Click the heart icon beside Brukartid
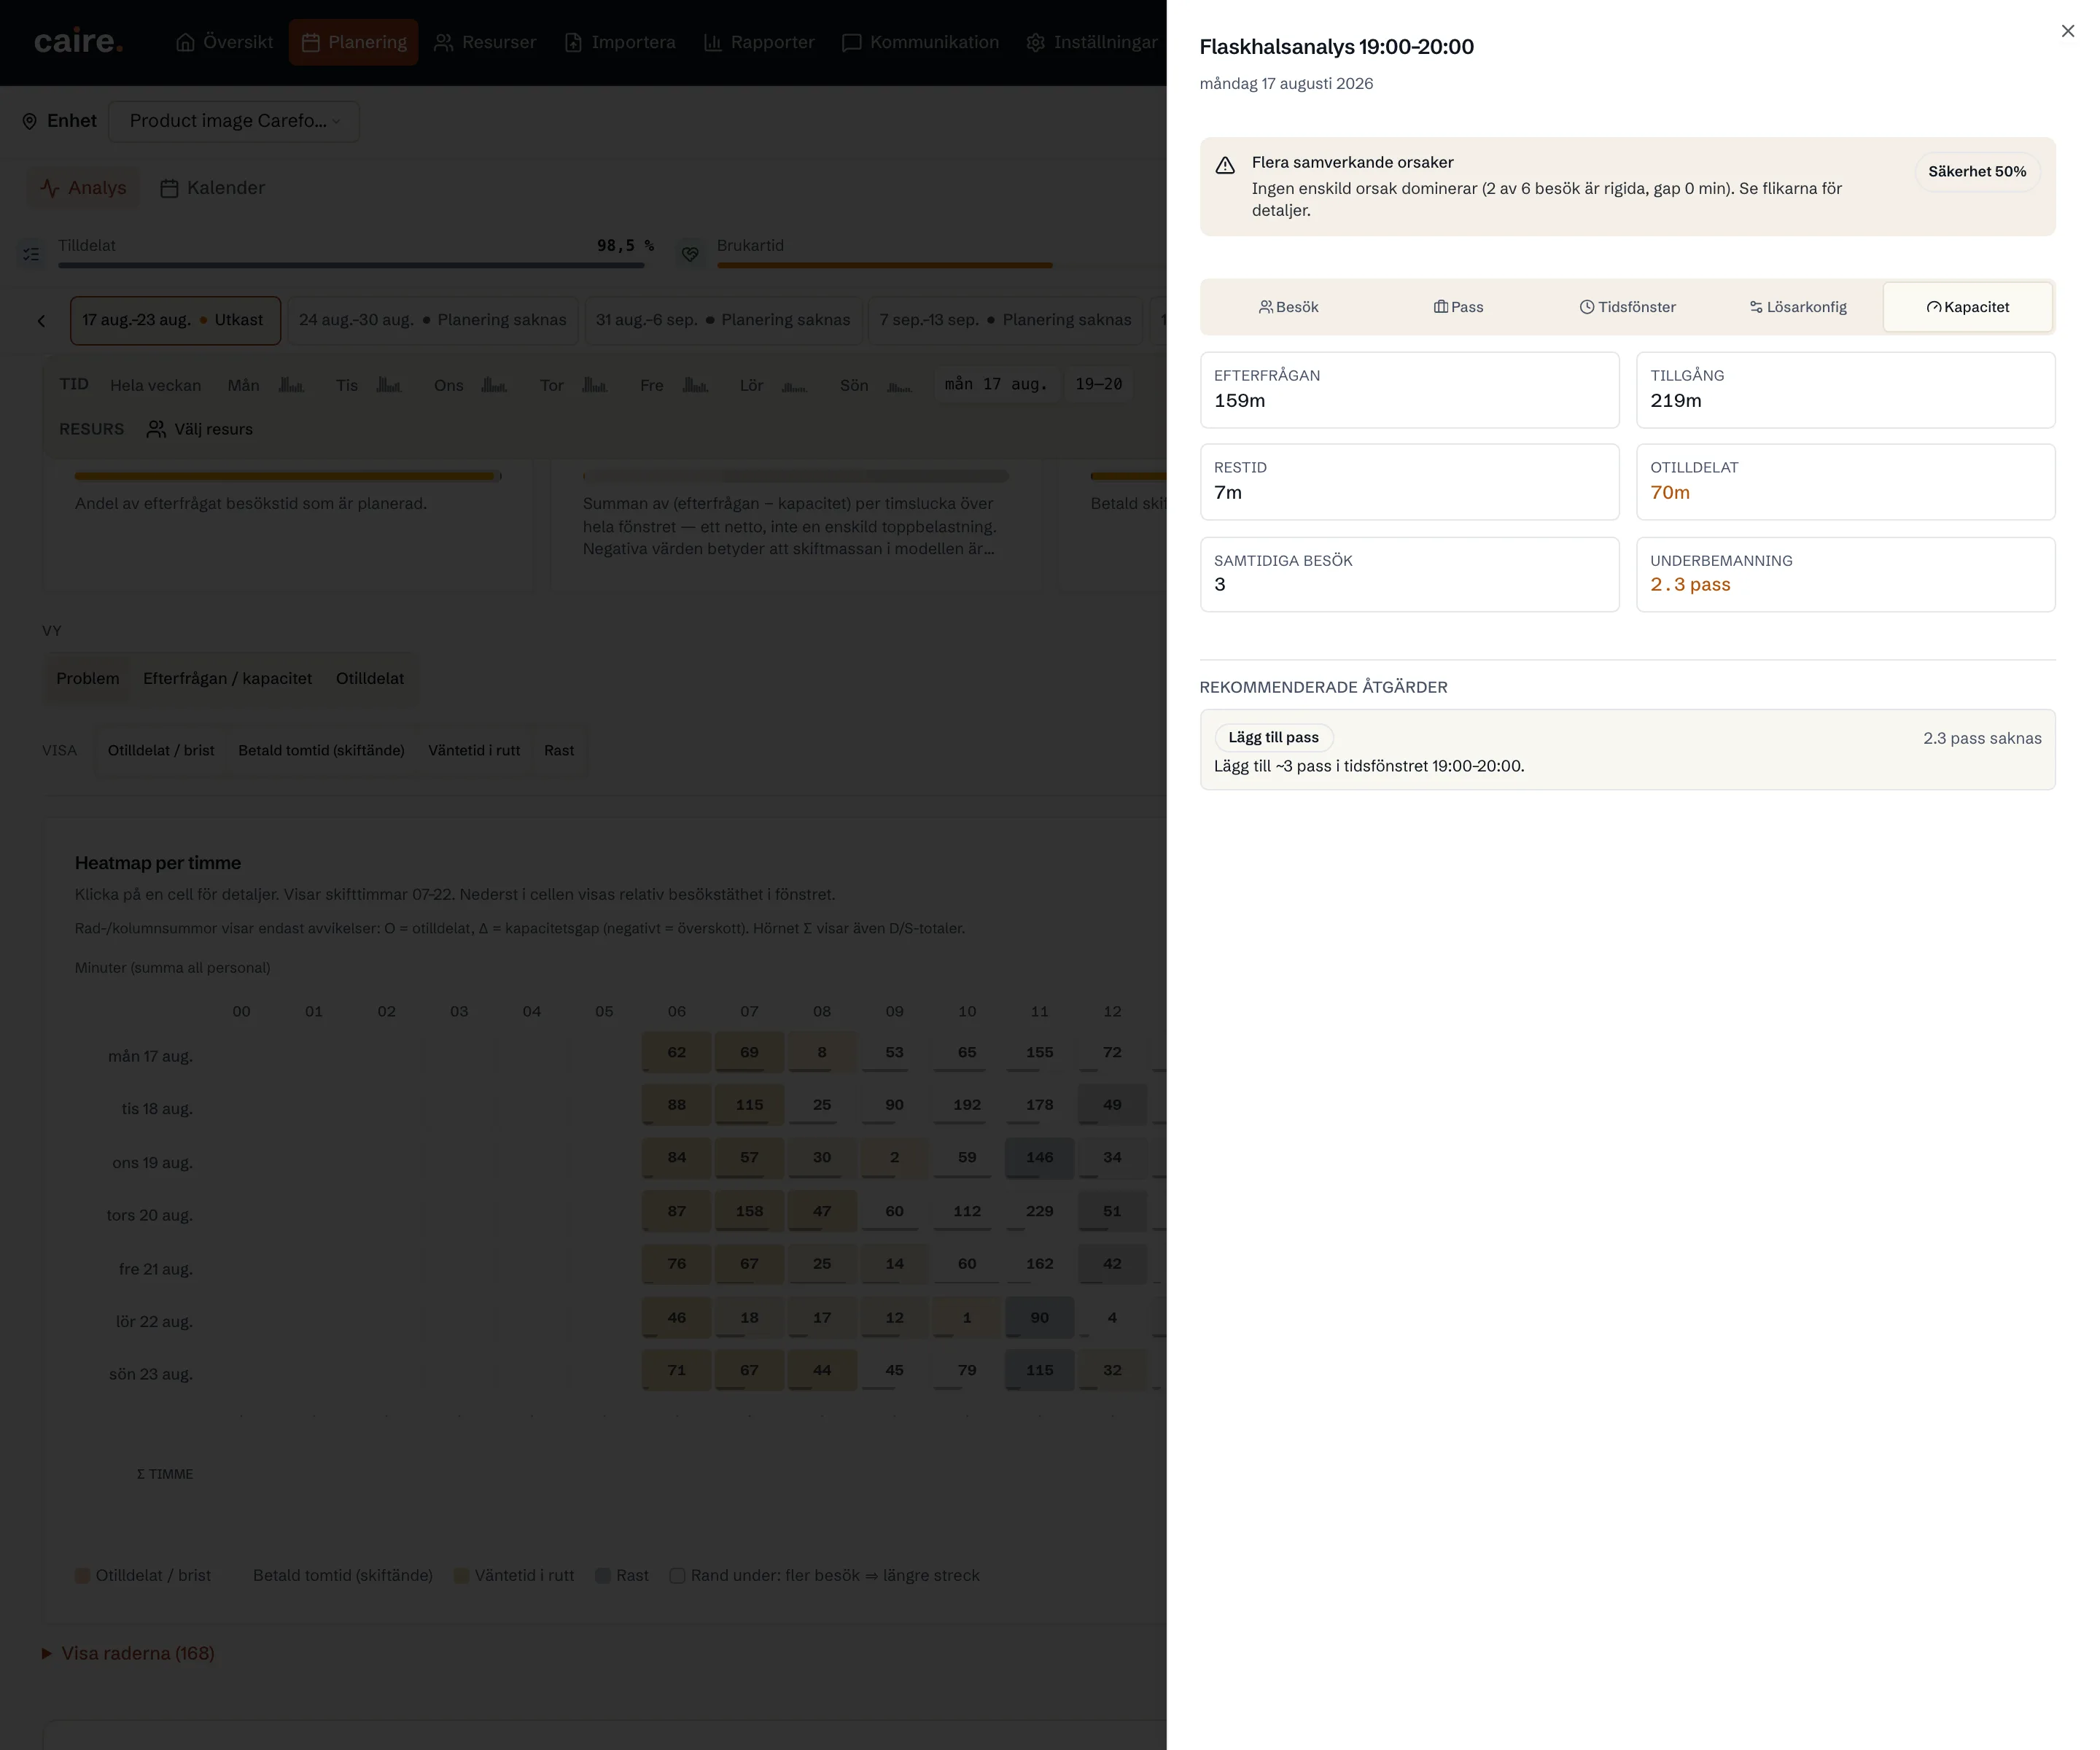The image size is (2100, 1750). coord(690,254)
